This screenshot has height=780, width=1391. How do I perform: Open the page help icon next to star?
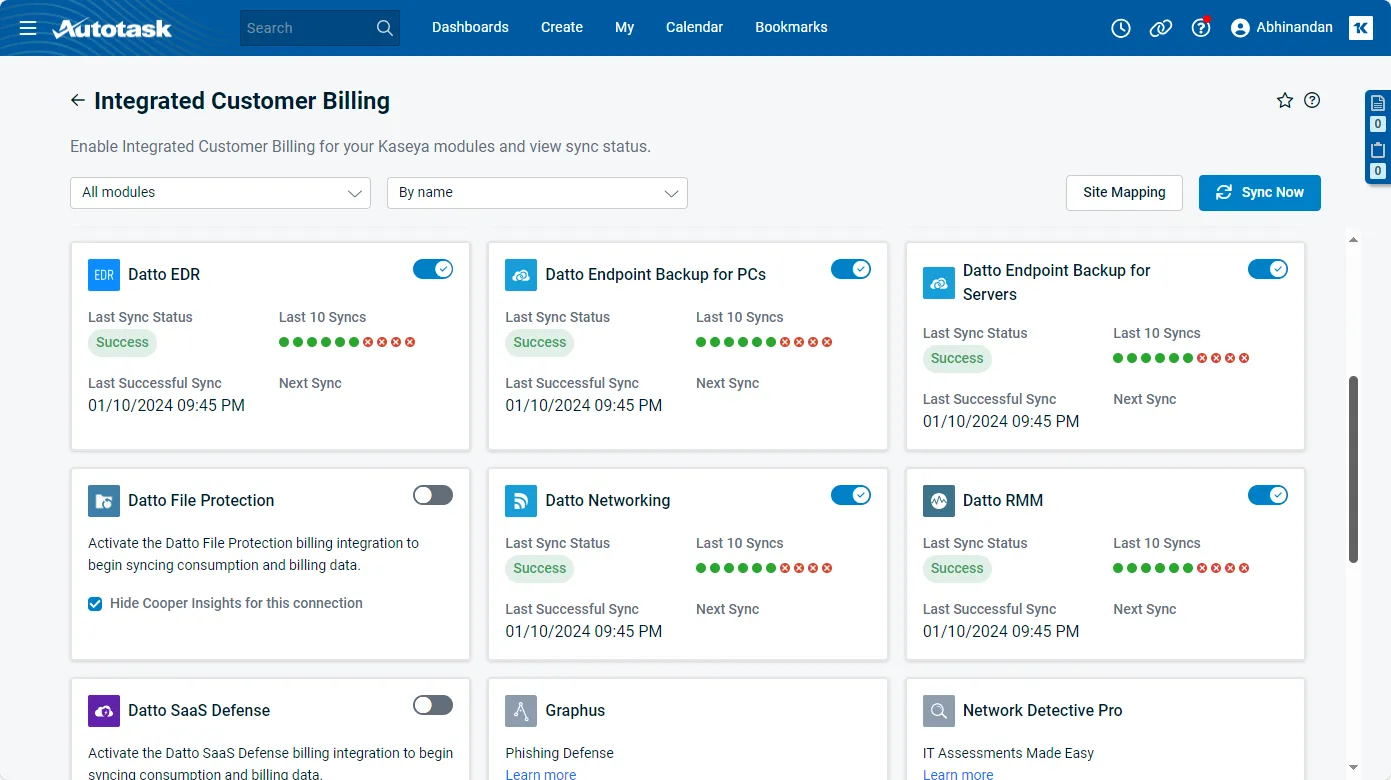[1312, 100]
